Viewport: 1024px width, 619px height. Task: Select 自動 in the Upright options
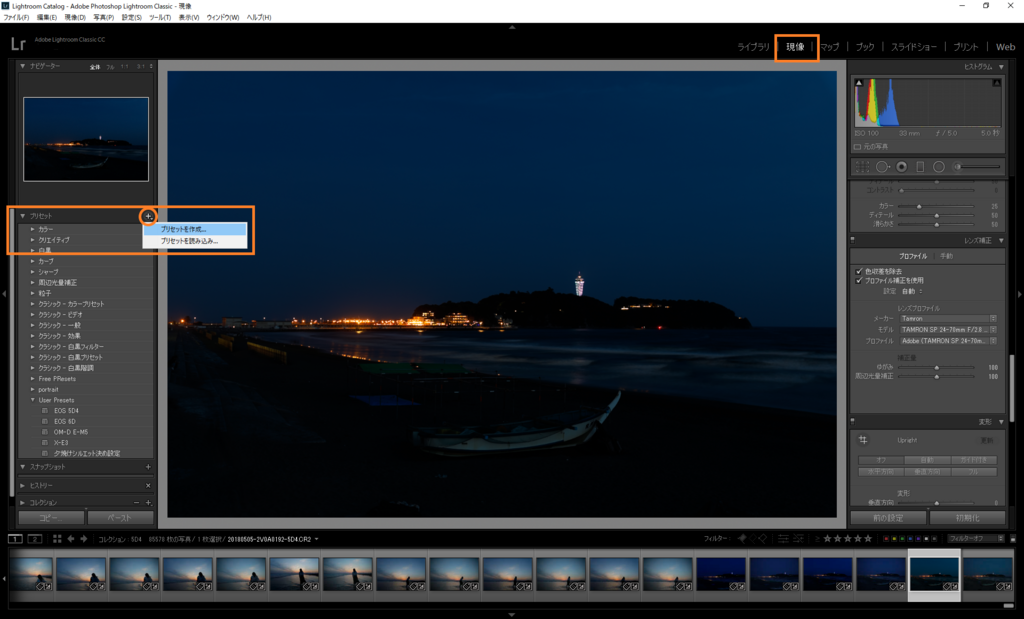927,460
